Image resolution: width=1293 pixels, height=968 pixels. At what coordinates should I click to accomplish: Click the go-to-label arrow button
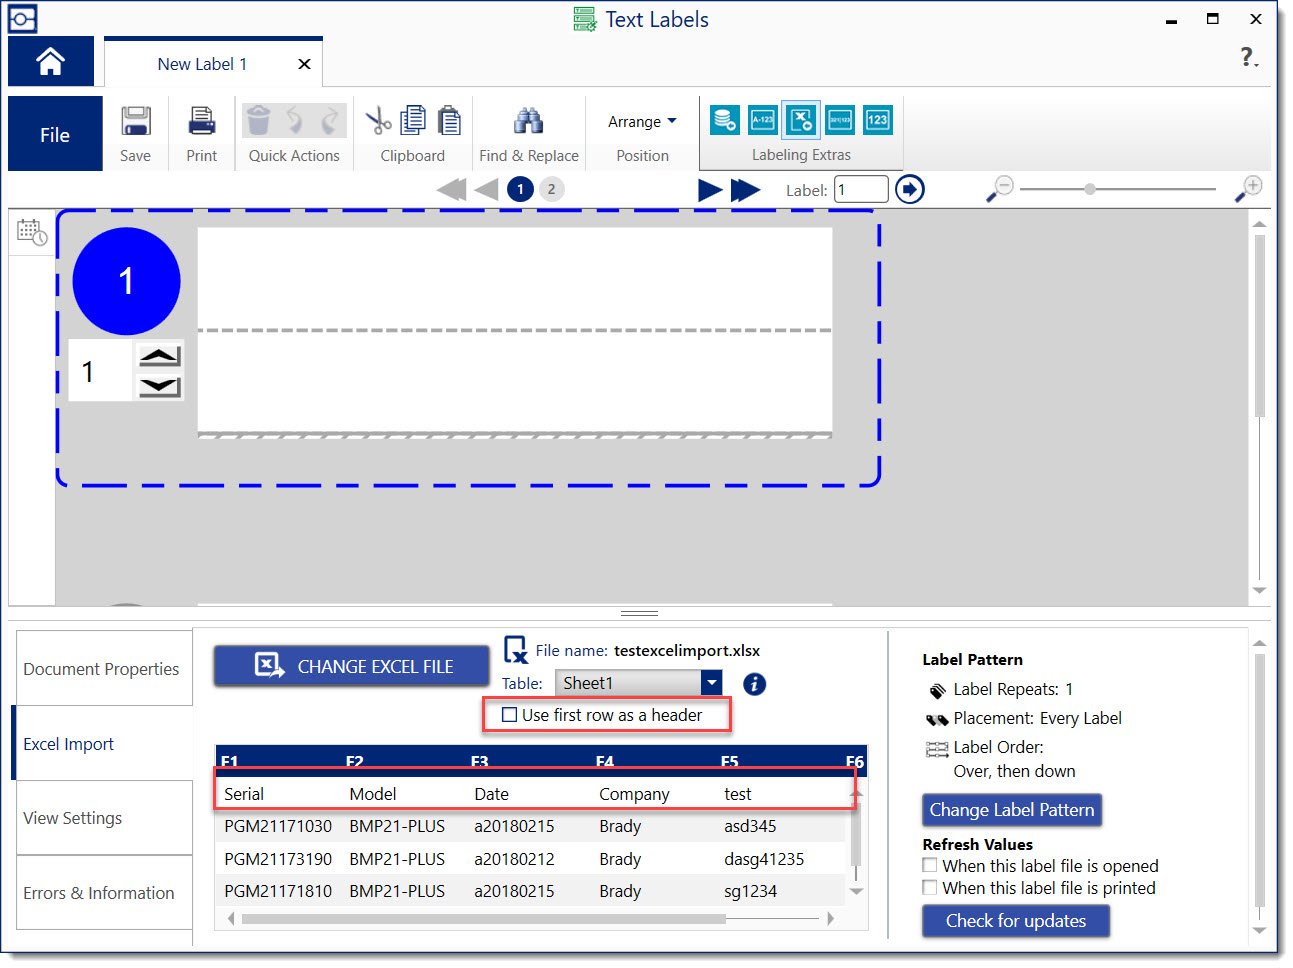click(x=909, y=189)
